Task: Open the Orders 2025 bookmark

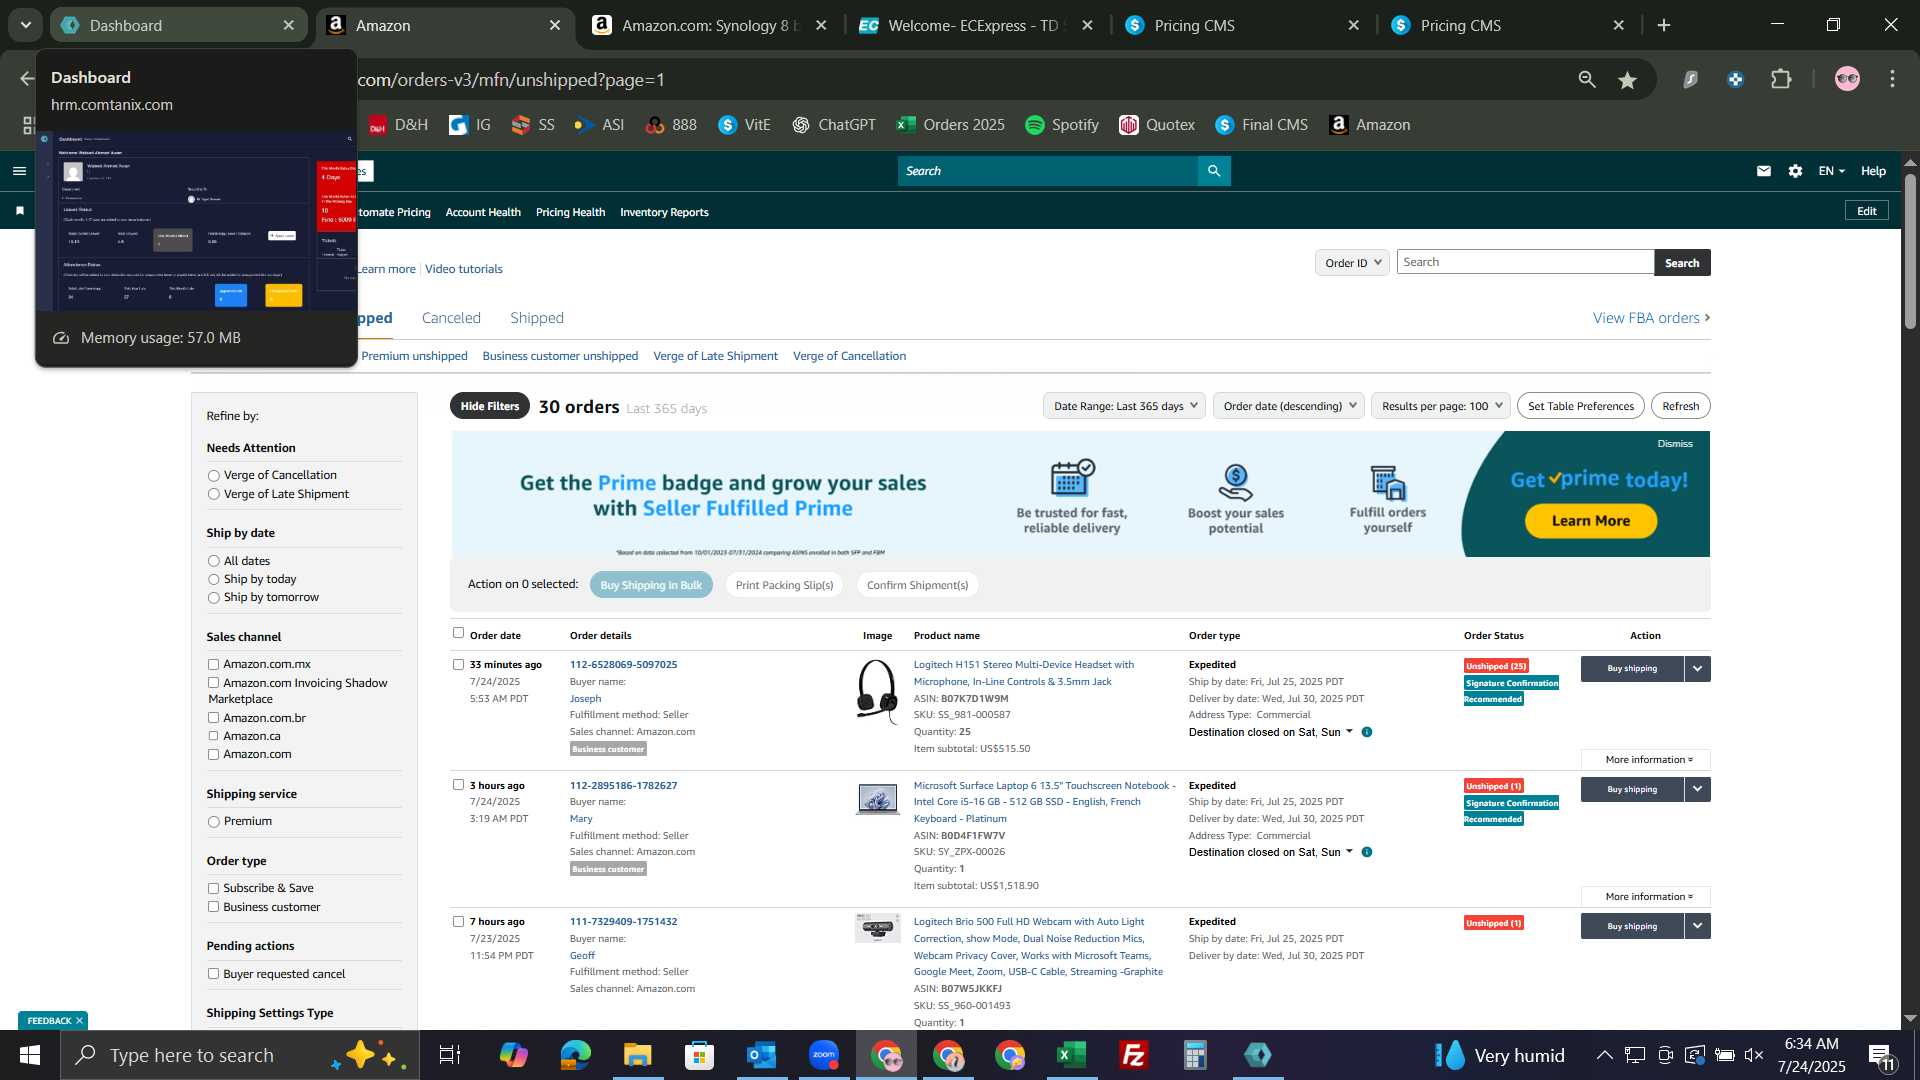Action: click(x=951, y=125)
